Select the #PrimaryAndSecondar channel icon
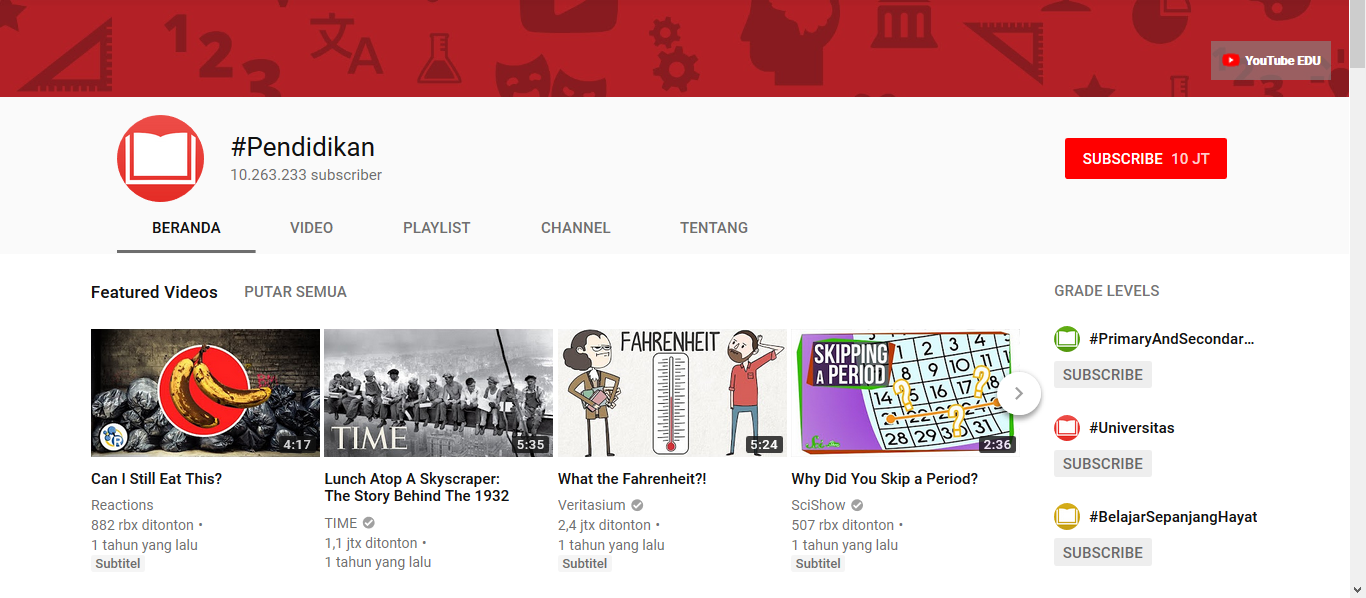 pos(1067,338)
